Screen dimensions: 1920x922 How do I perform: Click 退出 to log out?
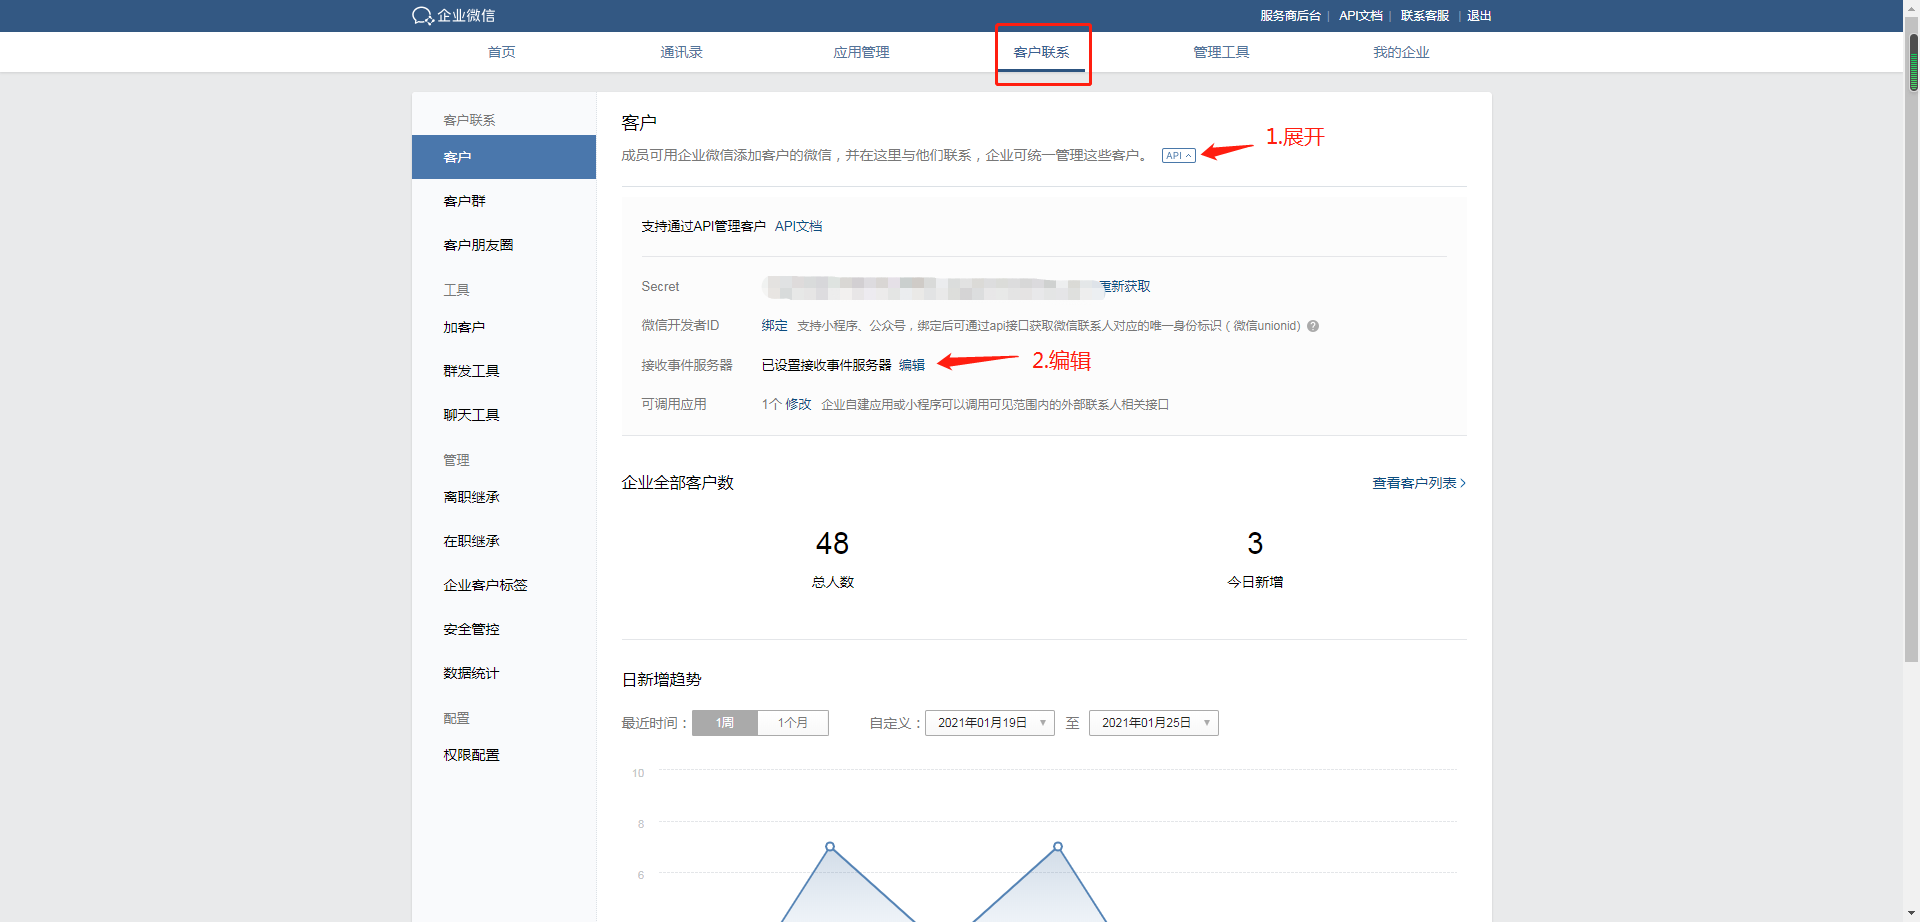pyautogui.click(x=1479, y=15)
